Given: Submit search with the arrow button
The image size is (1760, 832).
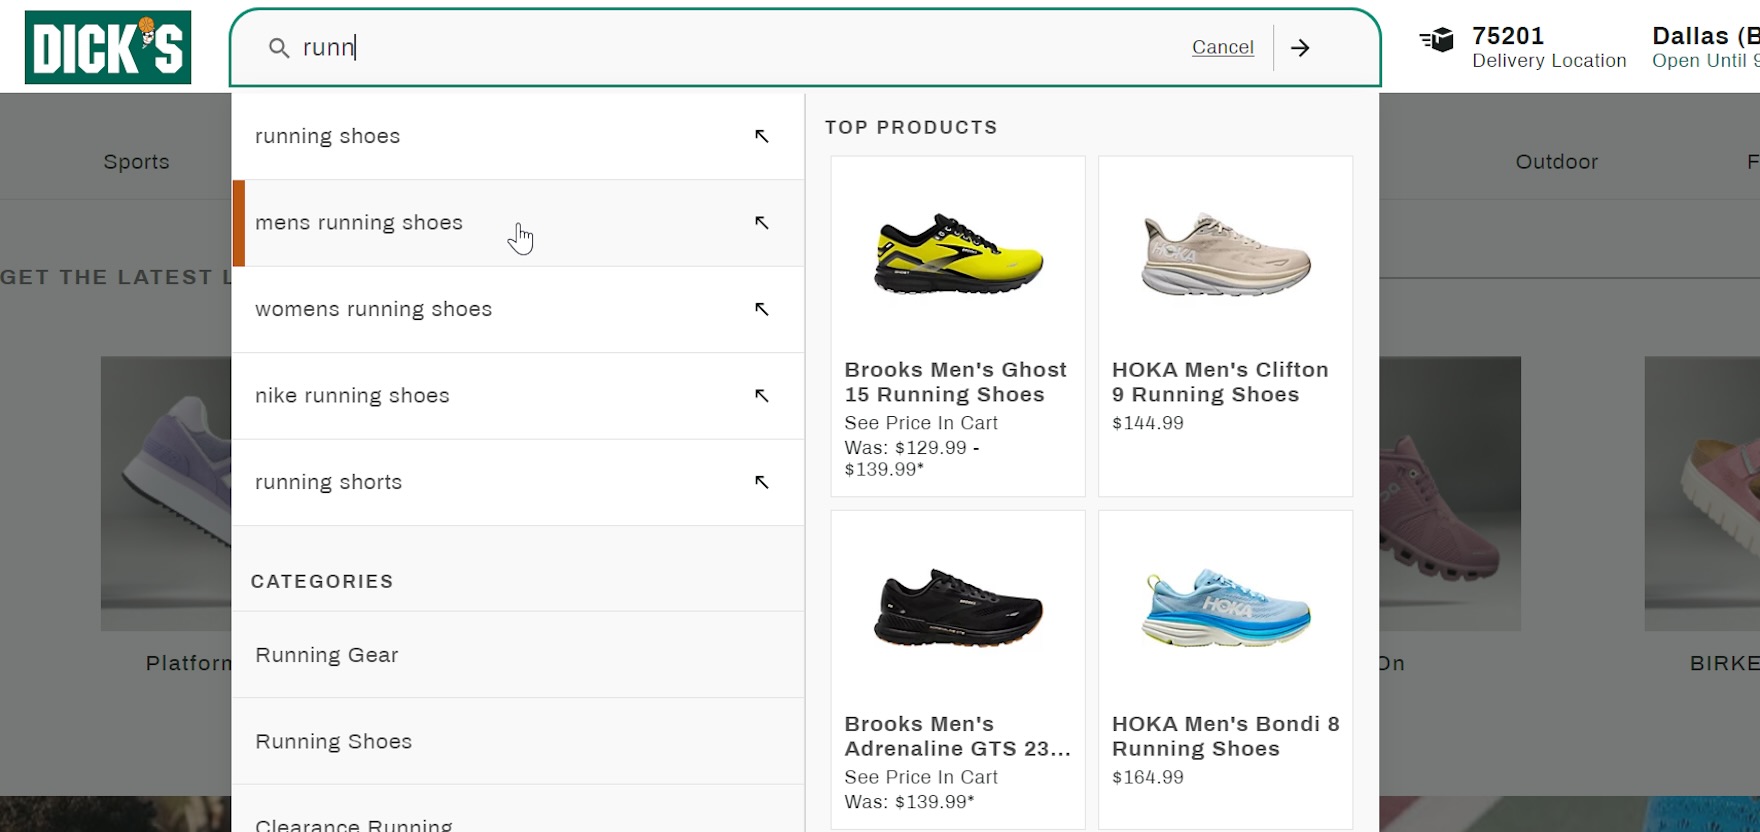Looking at the screenshot, I should point(1300,48).
